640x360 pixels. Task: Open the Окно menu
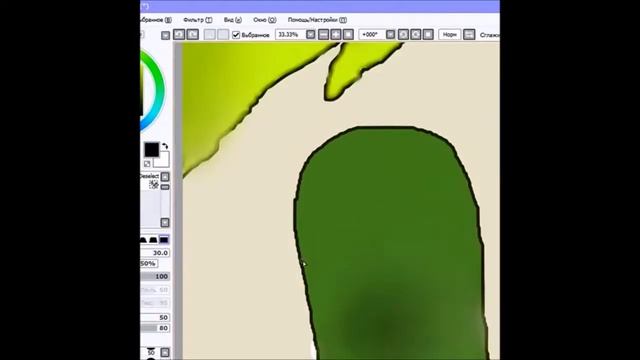point(264,20)
